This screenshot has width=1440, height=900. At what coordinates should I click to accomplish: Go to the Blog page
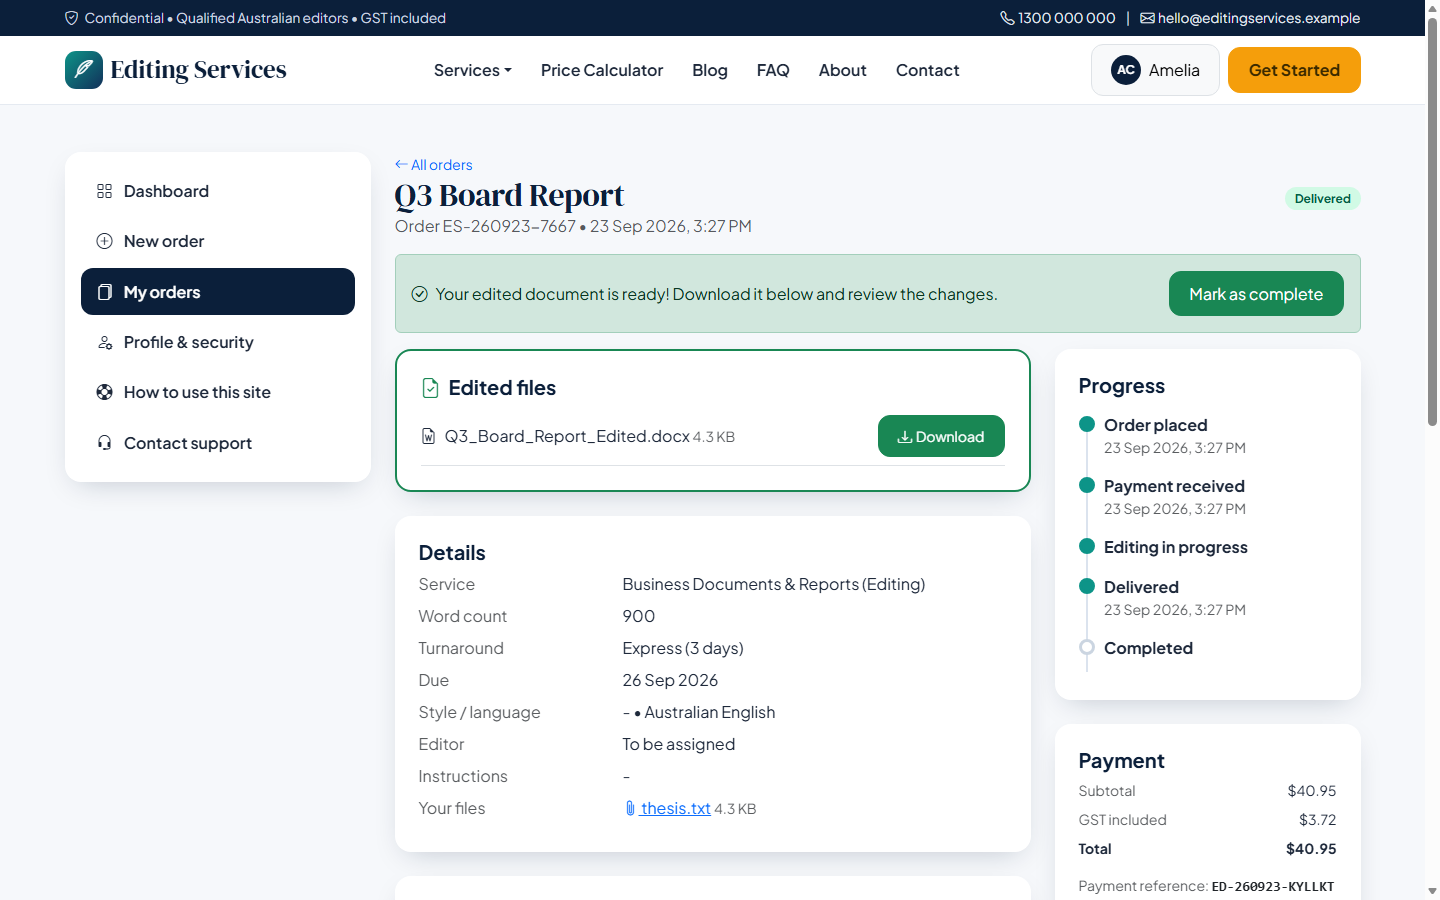click(x=710, y=70)
